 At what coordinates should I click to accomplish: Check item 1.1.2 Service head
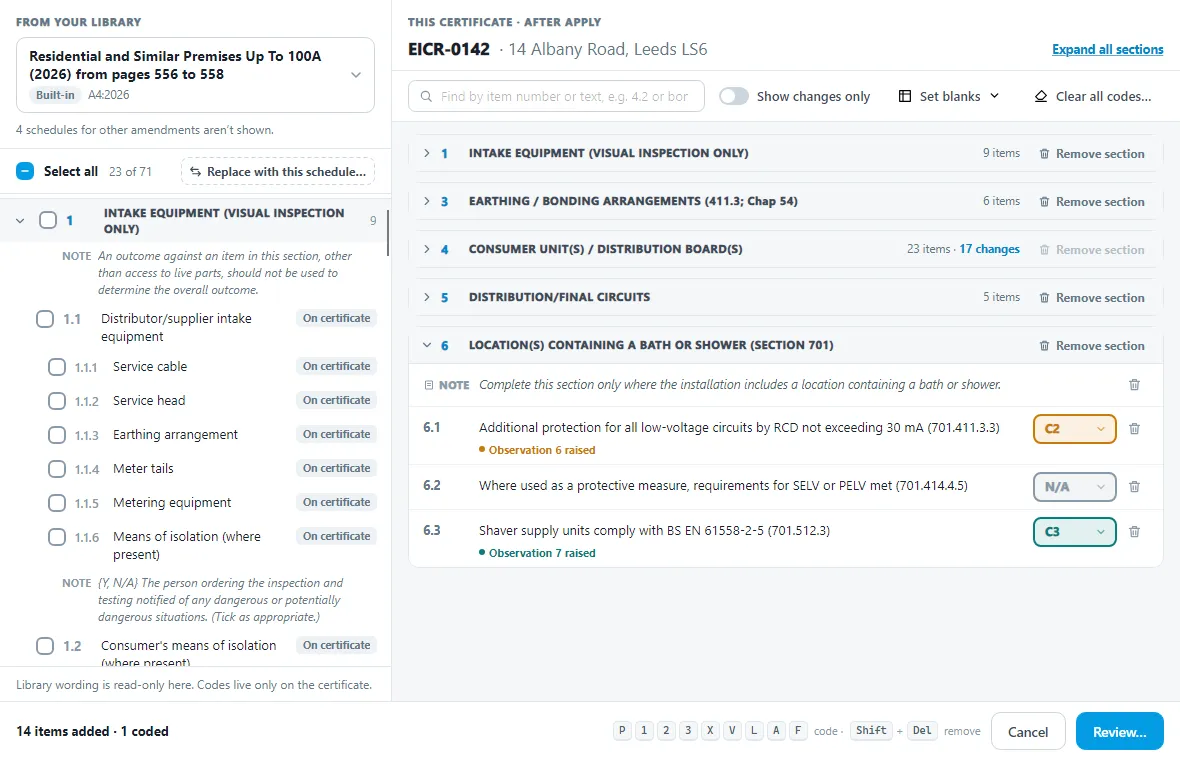pyautogui.click(x=57, y=401)
